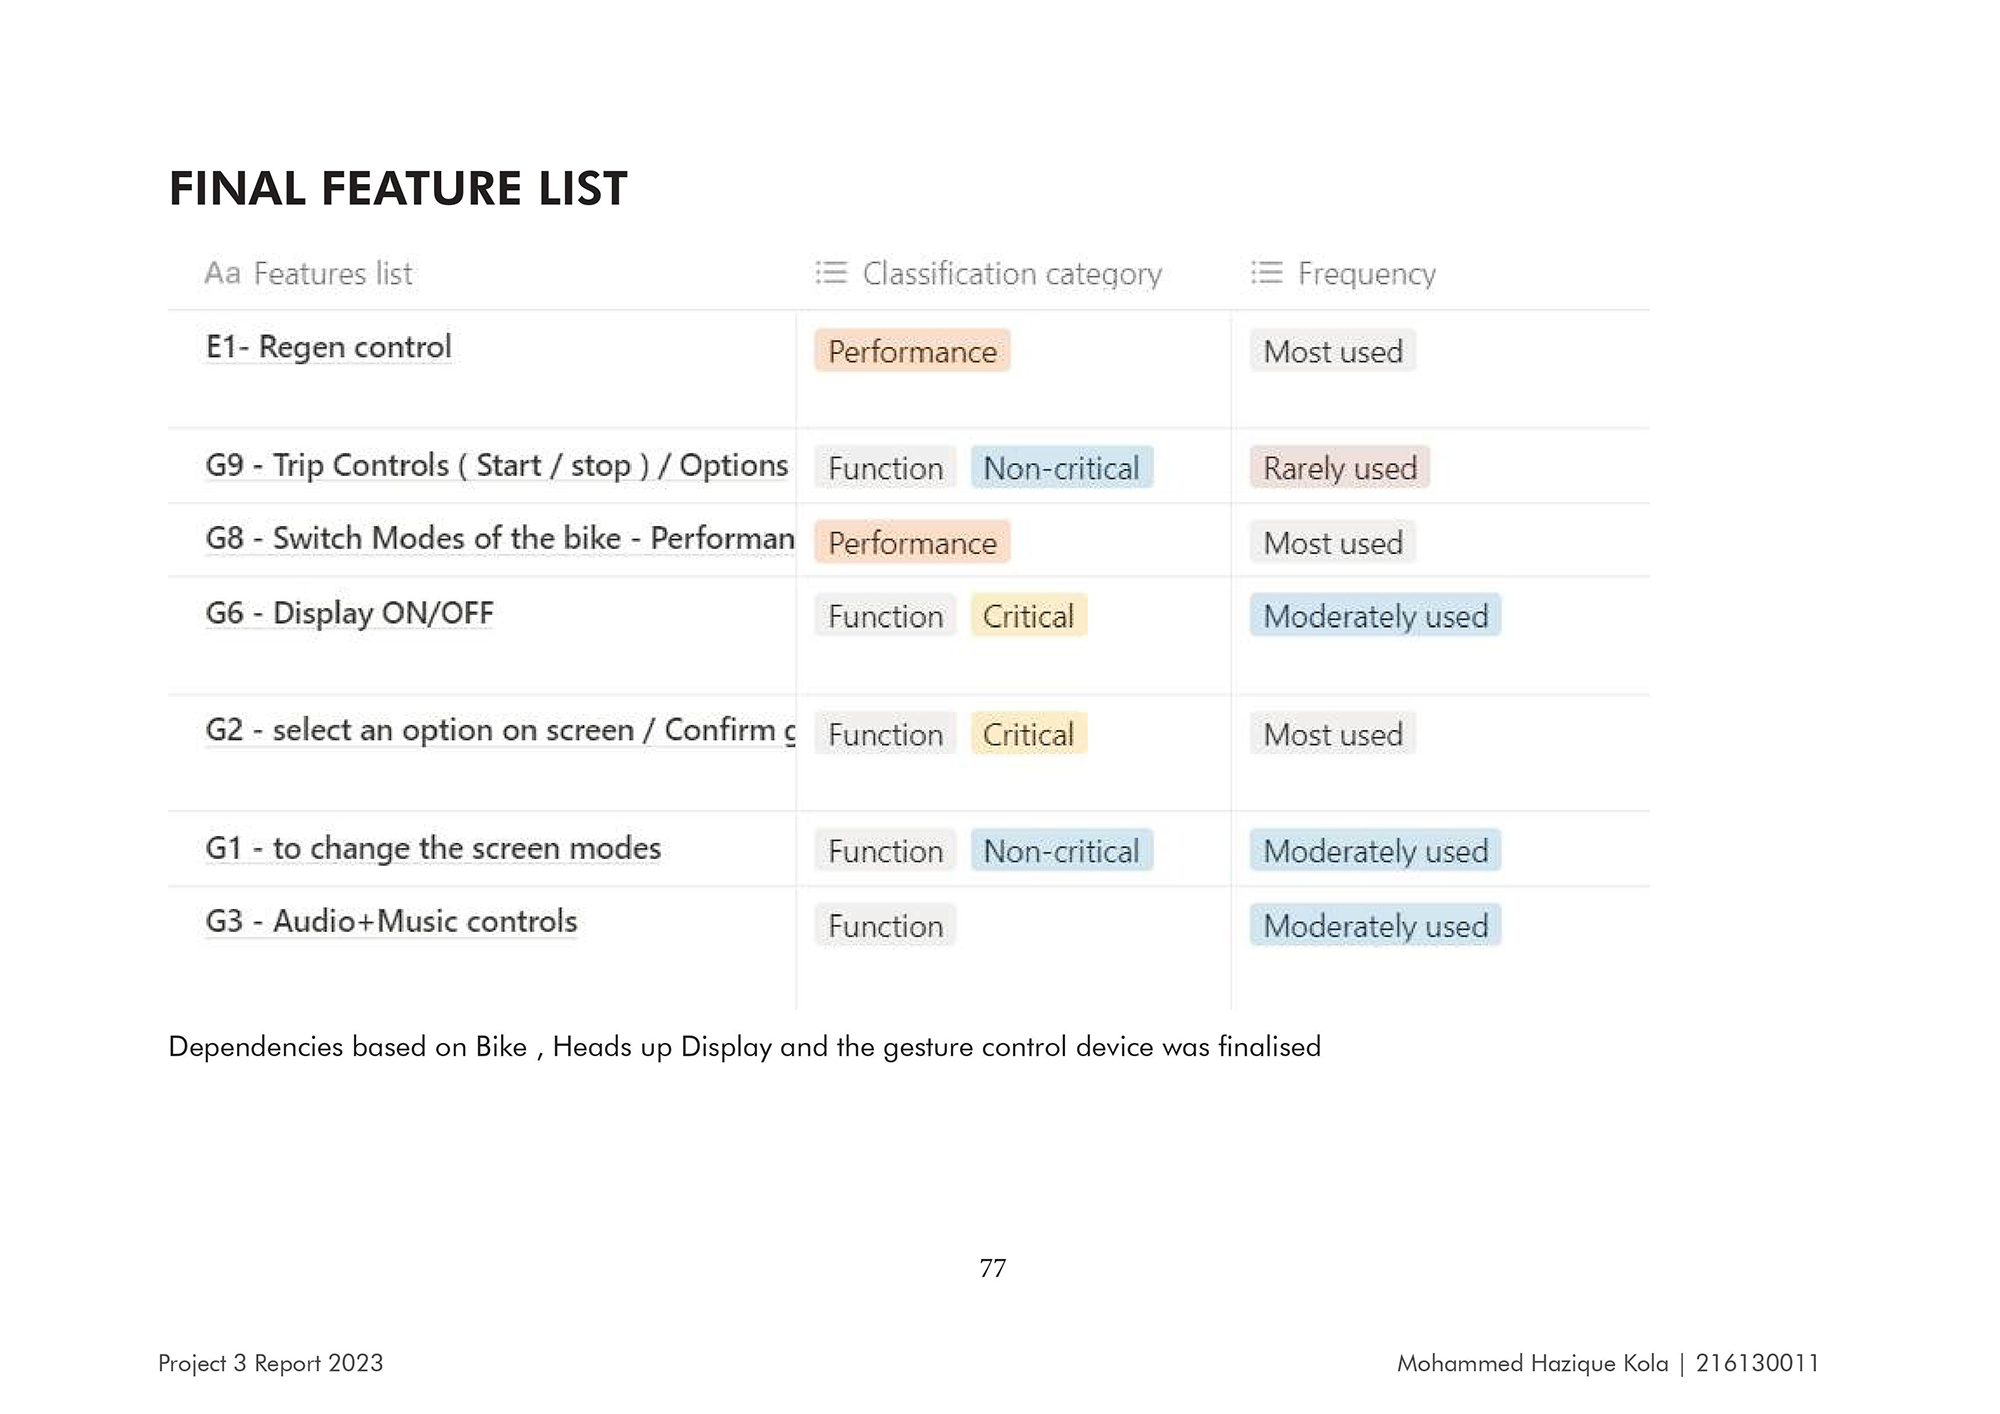Click the Dependencies based on Bike caption
This screenshot has width=2000, height=1414.
(745, 1047)
